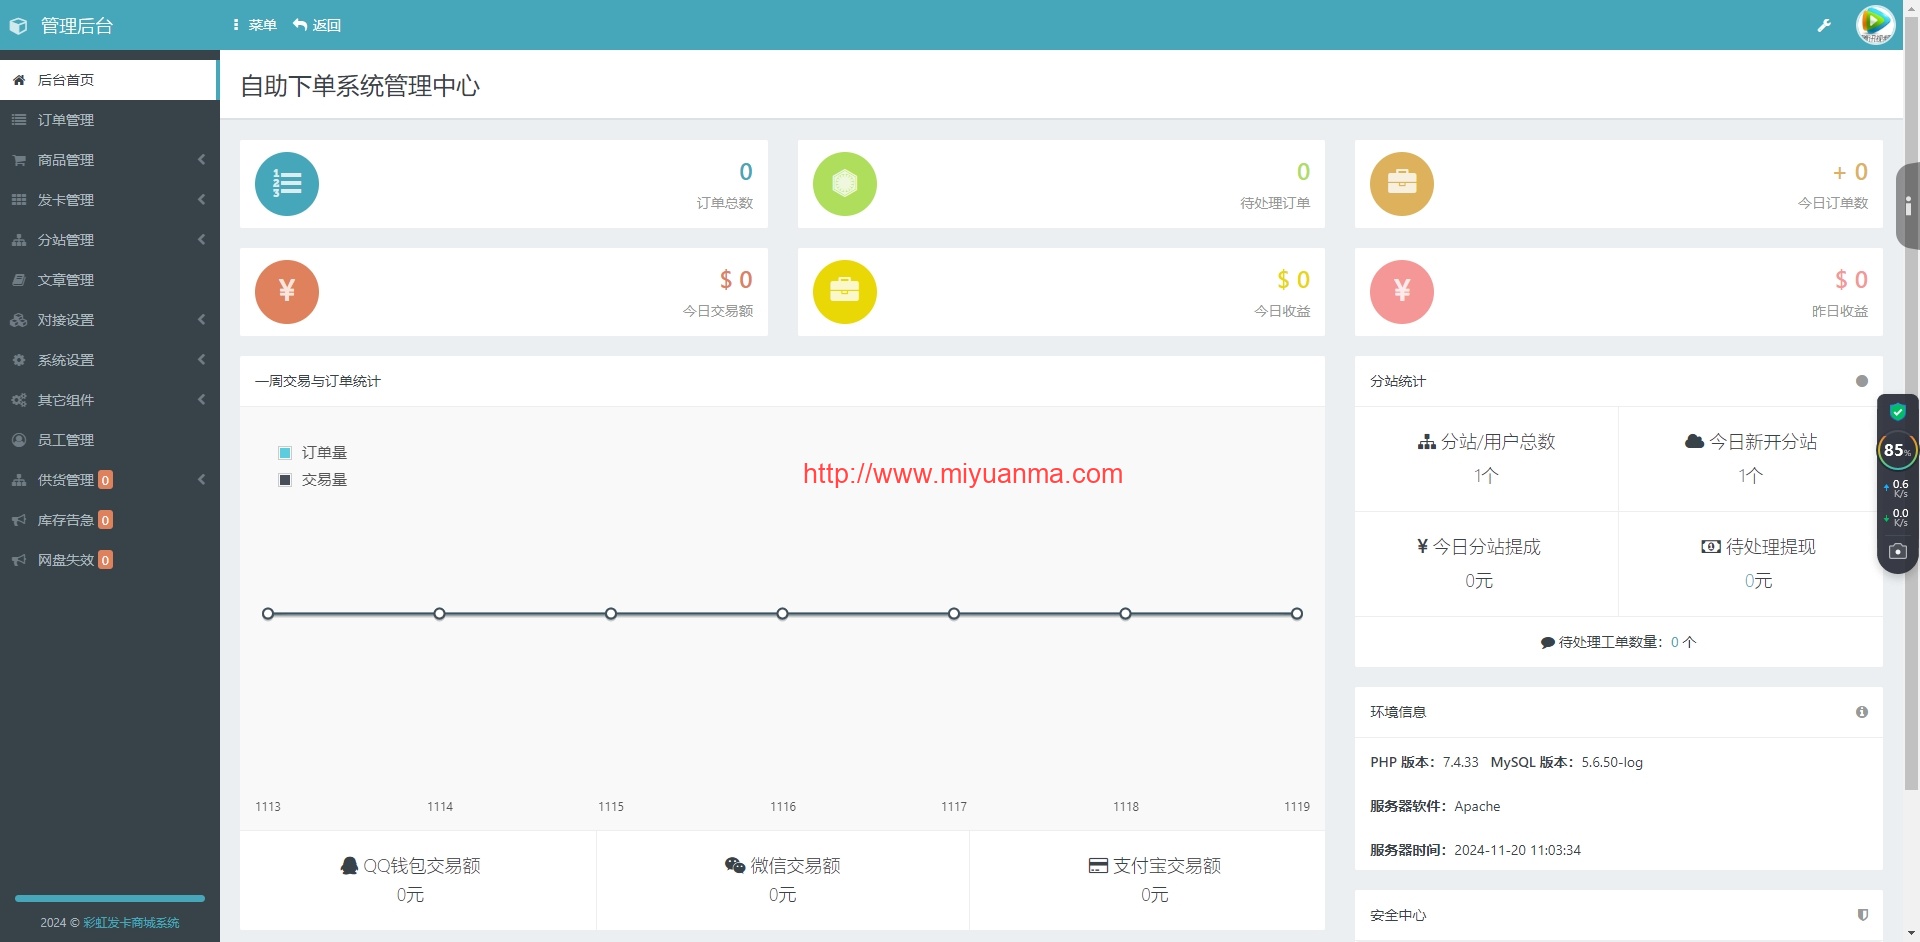Click the gears icon beside 其它组件
This screenshot has height=942, width=1920.
pos(19,400)
